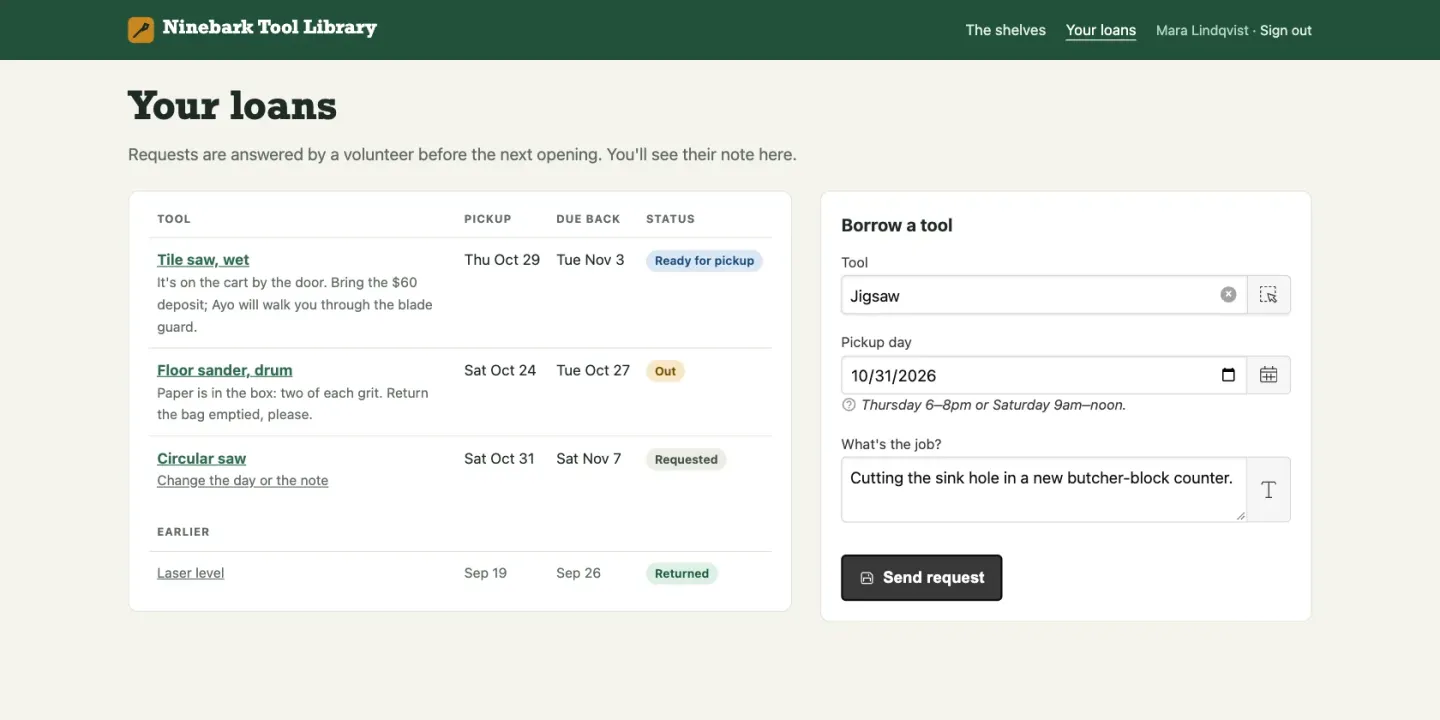Click the EARLIER section label
The image size is (1440, 720).
point(183,532)
